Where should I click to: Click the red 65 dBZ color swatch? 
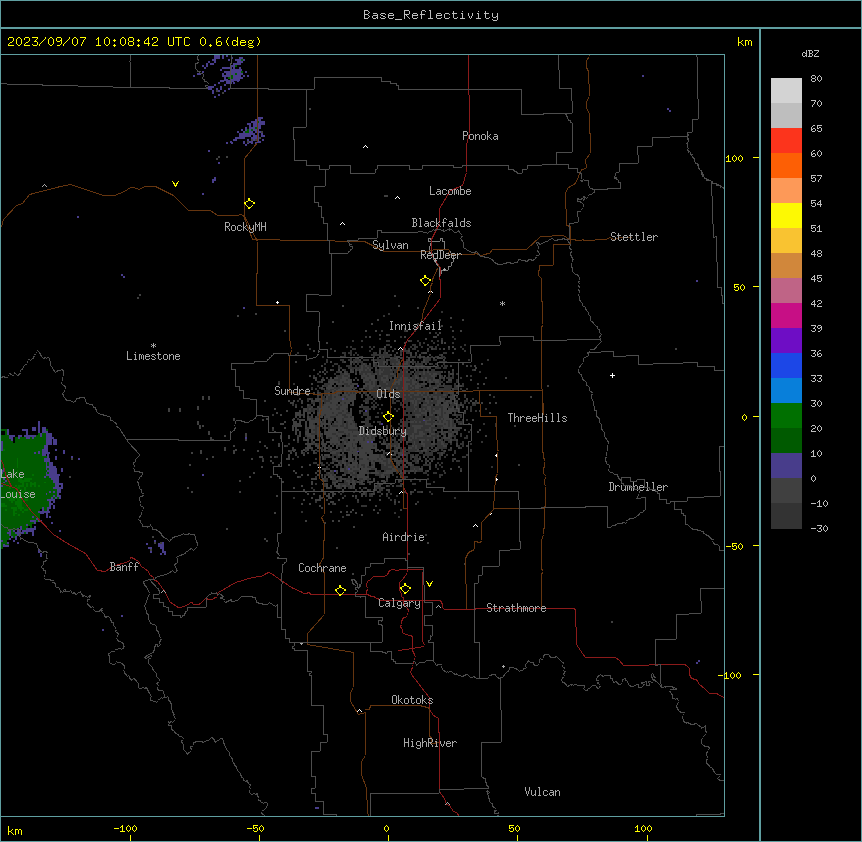(x=786, y=141)
